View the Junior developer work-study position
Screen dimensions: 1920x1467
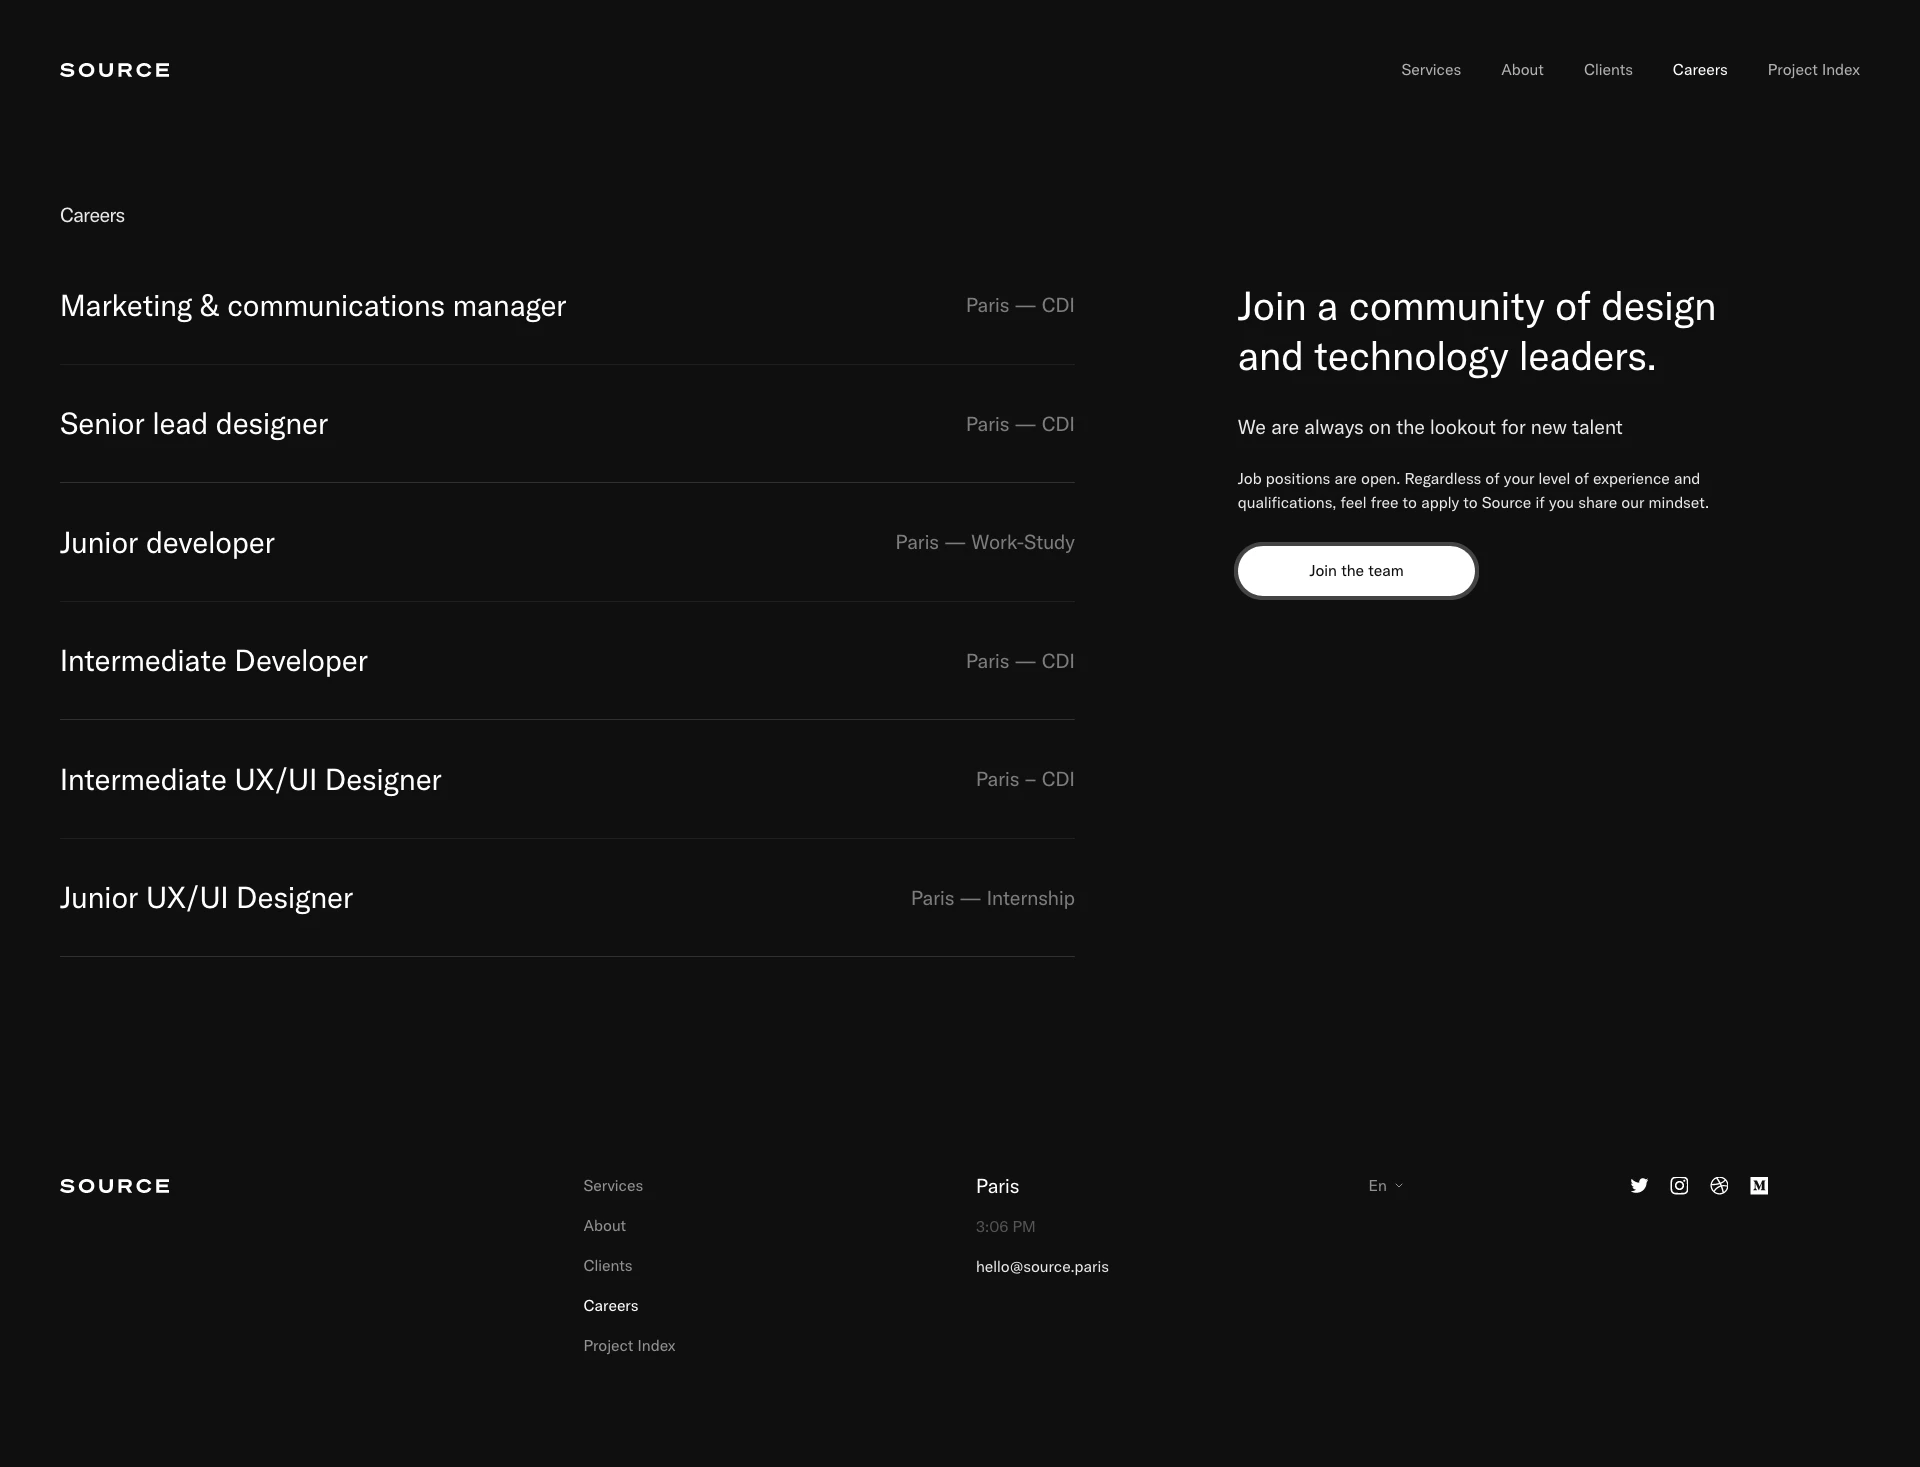coord(167,542)
